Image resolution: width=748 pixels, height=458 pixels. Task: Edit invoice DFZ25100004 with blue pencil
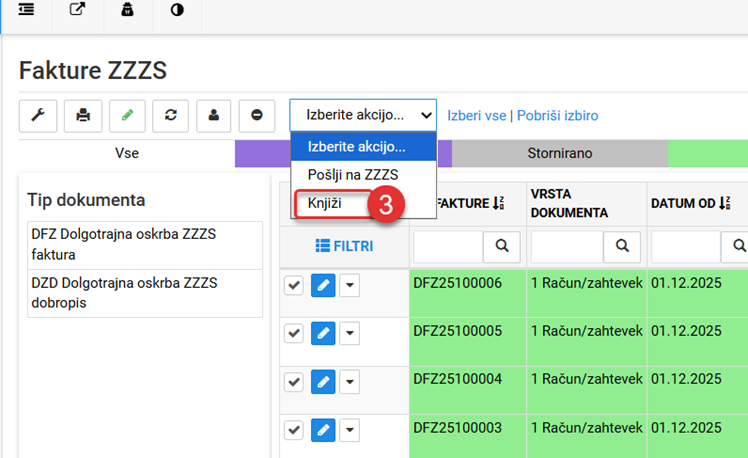[x=323, y=382]
